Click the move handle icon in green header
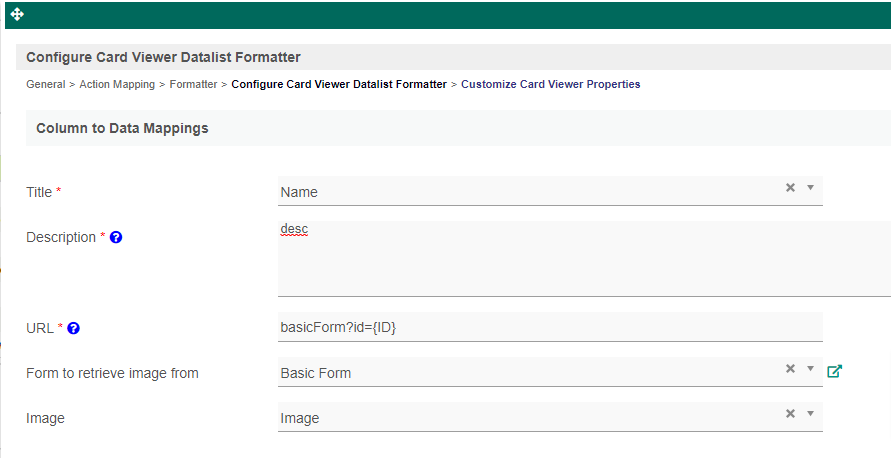This screenshot has width=891, height=458. pos(17,15)
